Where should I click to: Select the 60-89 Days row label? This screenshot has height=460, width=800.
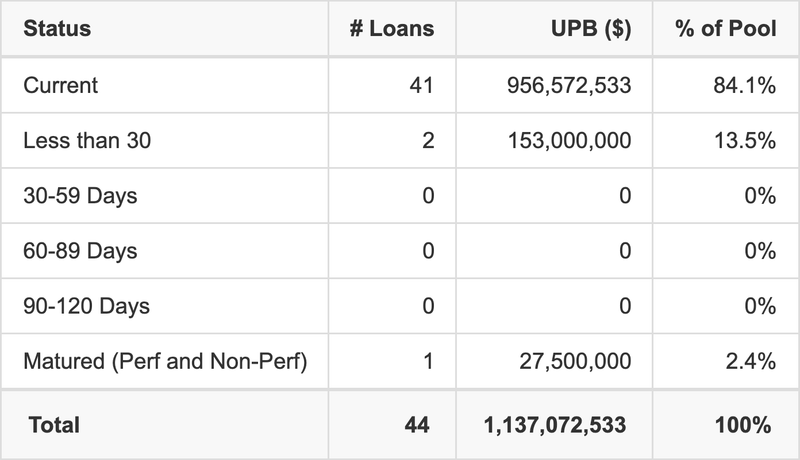coord(80,251)
